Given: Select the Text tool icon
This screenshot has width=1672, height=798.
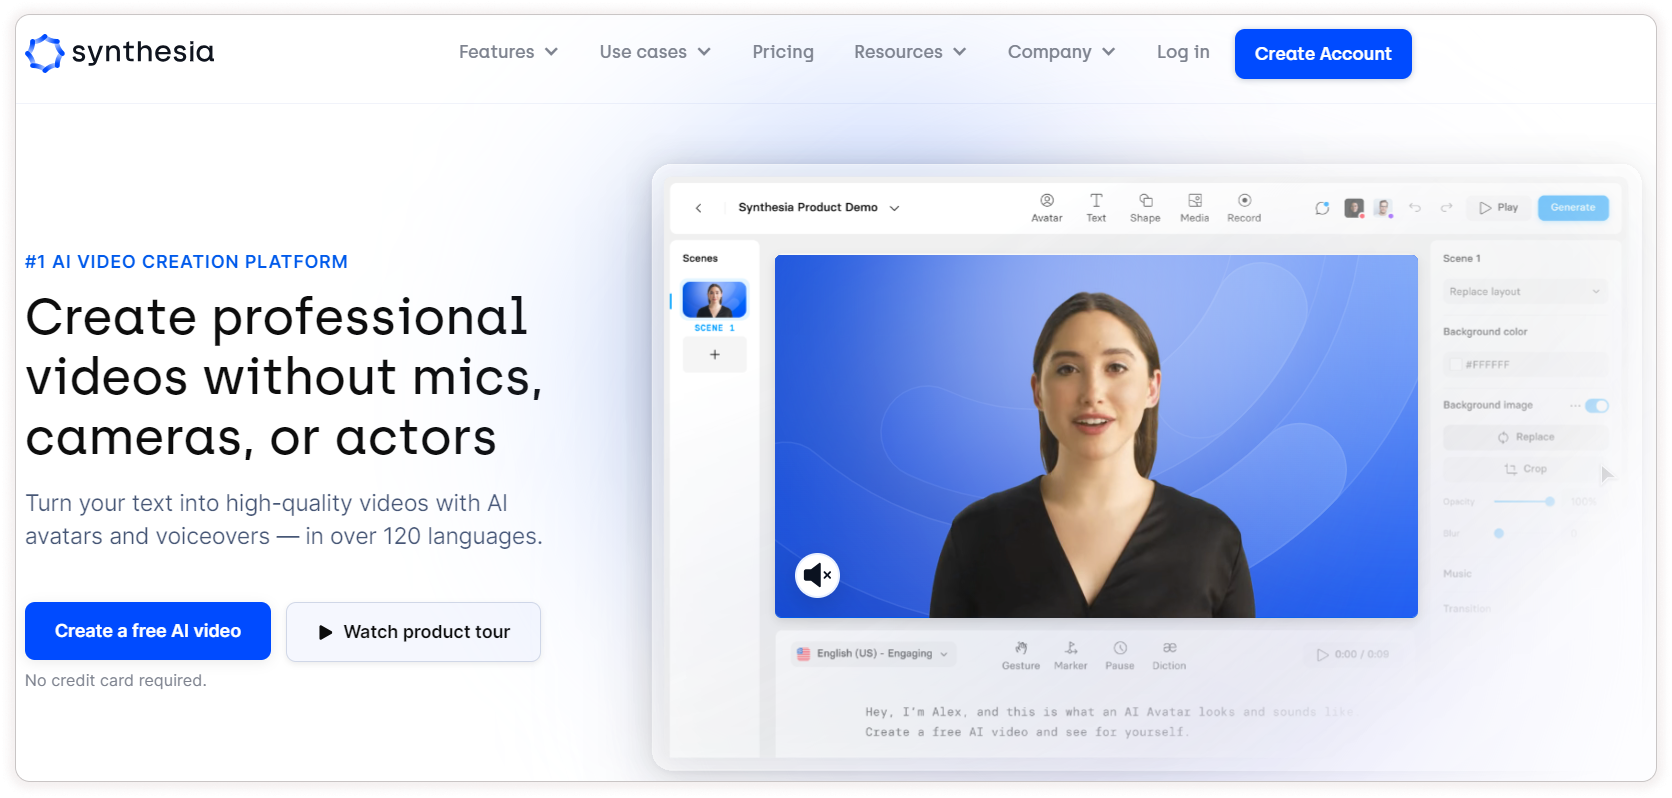Looking at the screenshot, I should [1096, 201].
